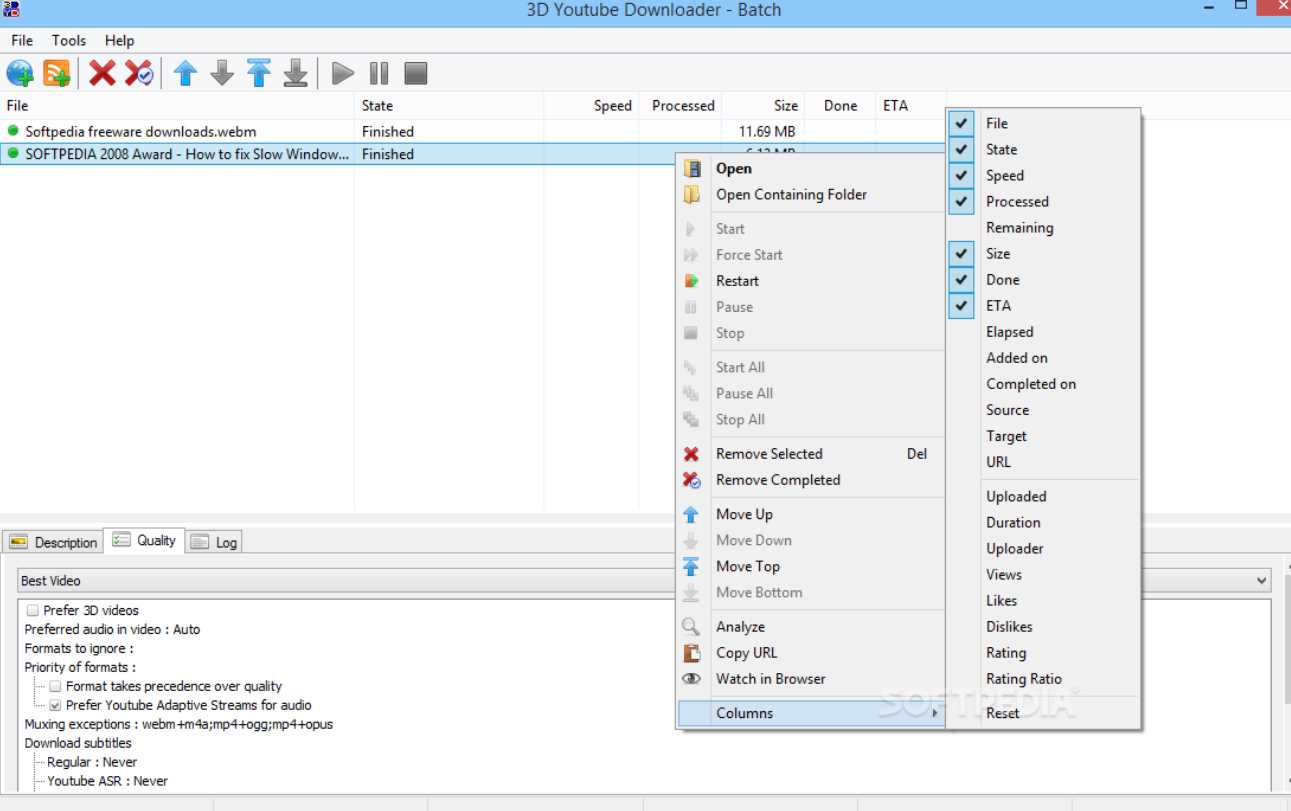
Task: Sort by the State column header
Action: point(449,105)
